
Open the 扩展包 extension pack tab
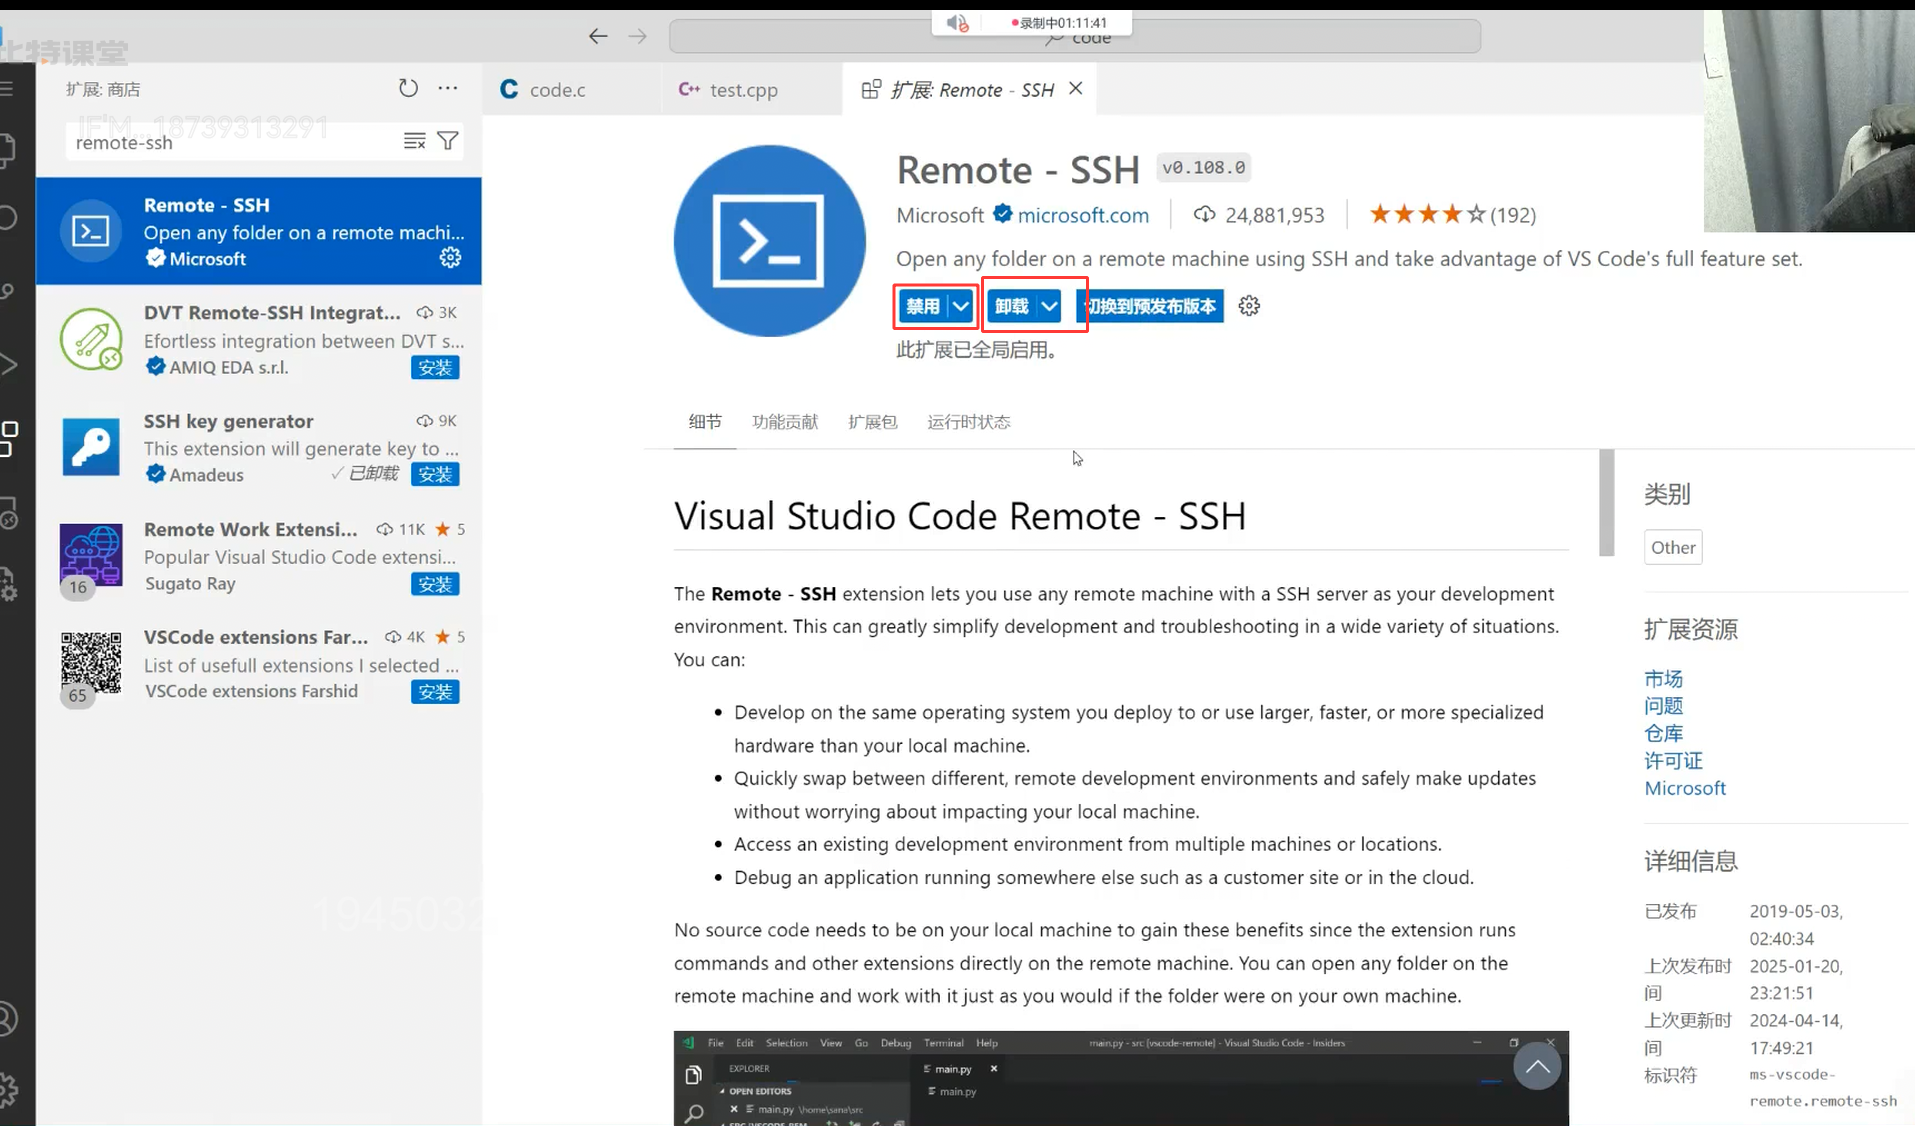[873, 422]
